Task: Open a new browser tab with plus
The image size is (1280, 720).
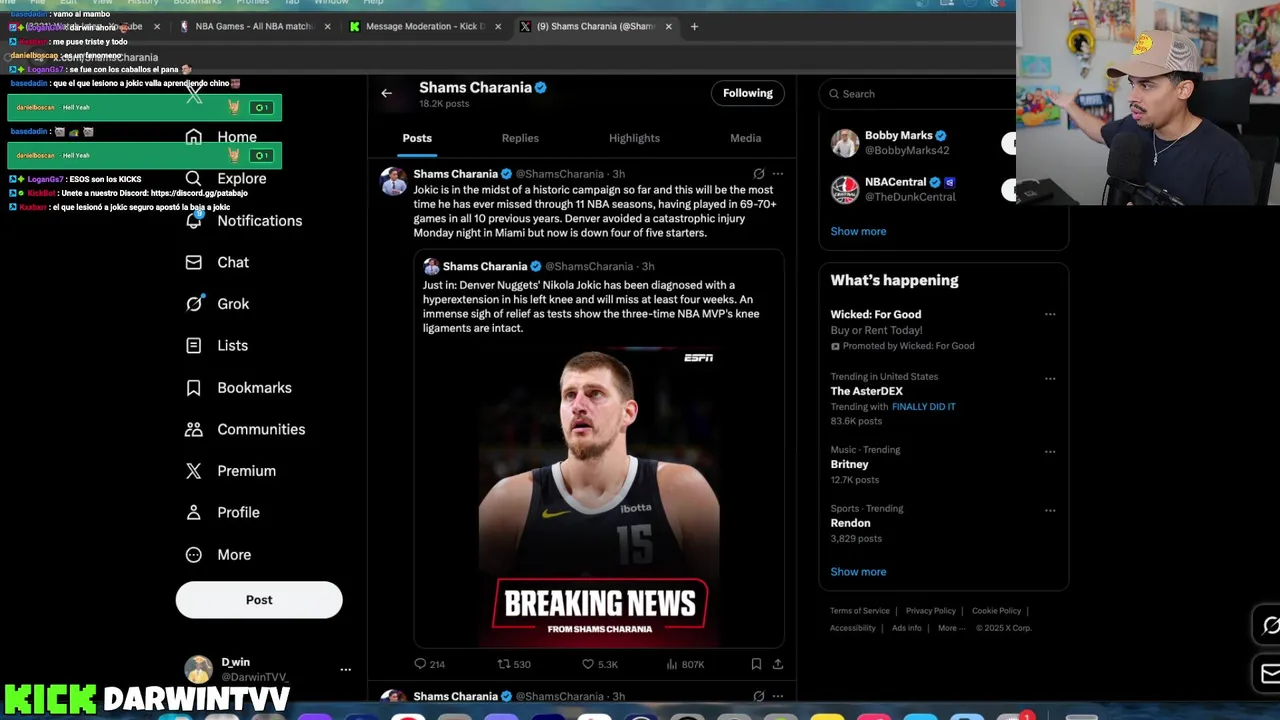Action: click(694, 27)
